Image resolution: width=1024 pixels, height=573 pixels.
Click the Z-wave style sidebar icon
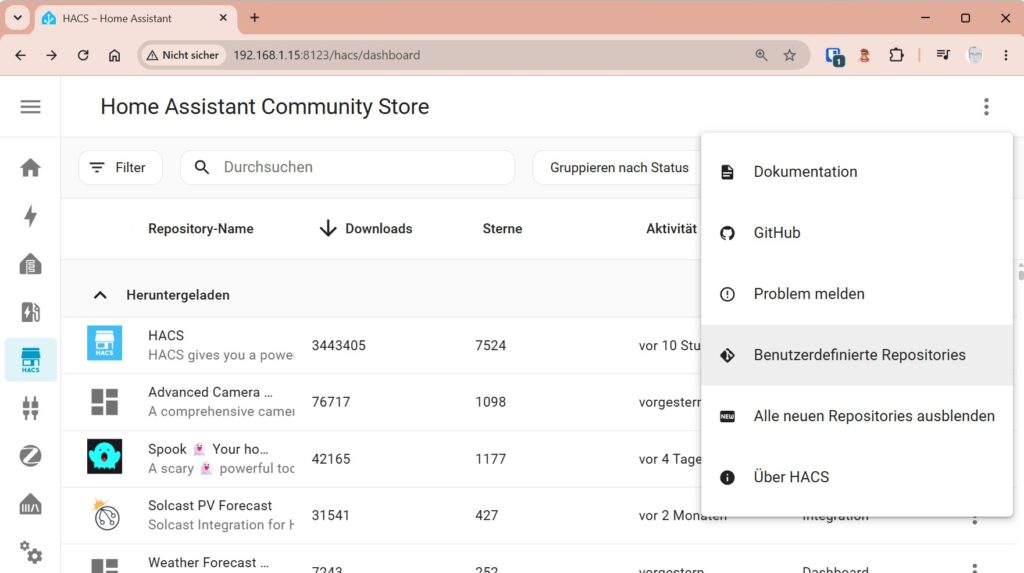[30, 456]
